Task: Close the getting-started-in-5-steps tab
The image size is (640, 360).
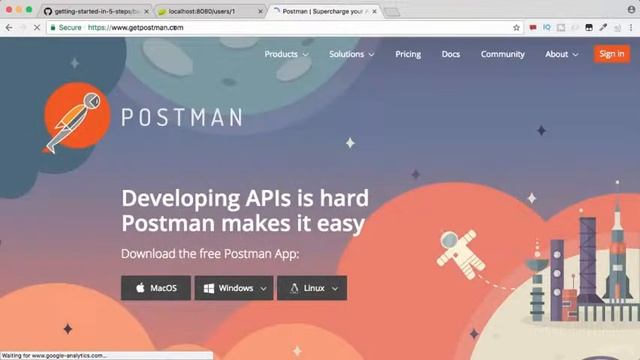Action: (147, 11)
